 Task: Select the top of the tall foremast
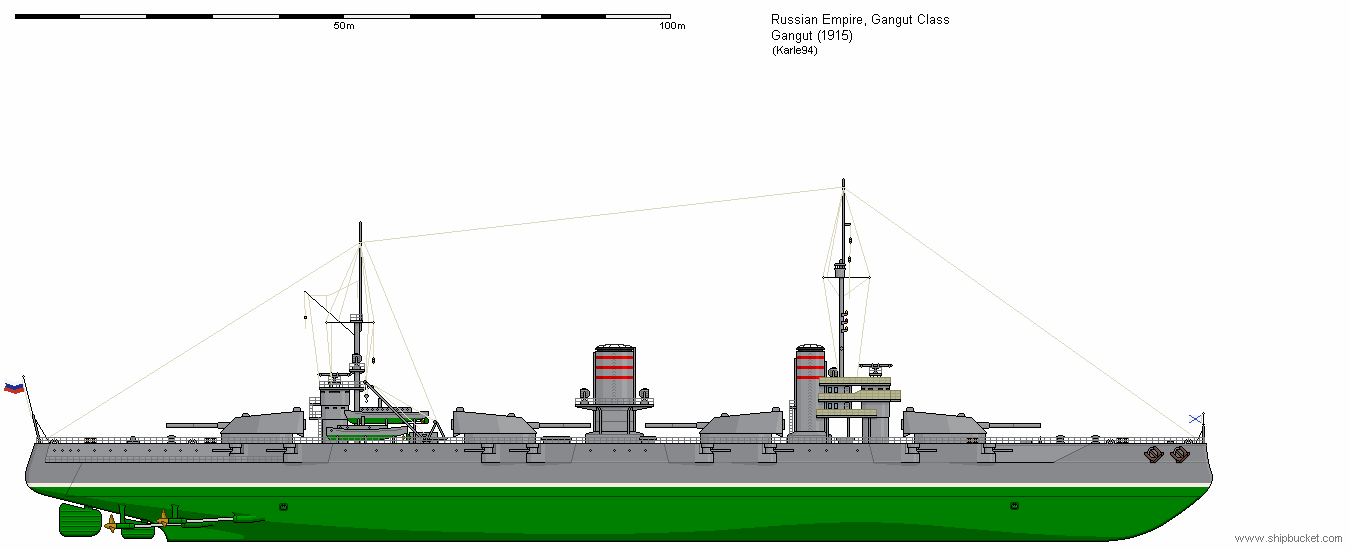[x=844, y=187]
